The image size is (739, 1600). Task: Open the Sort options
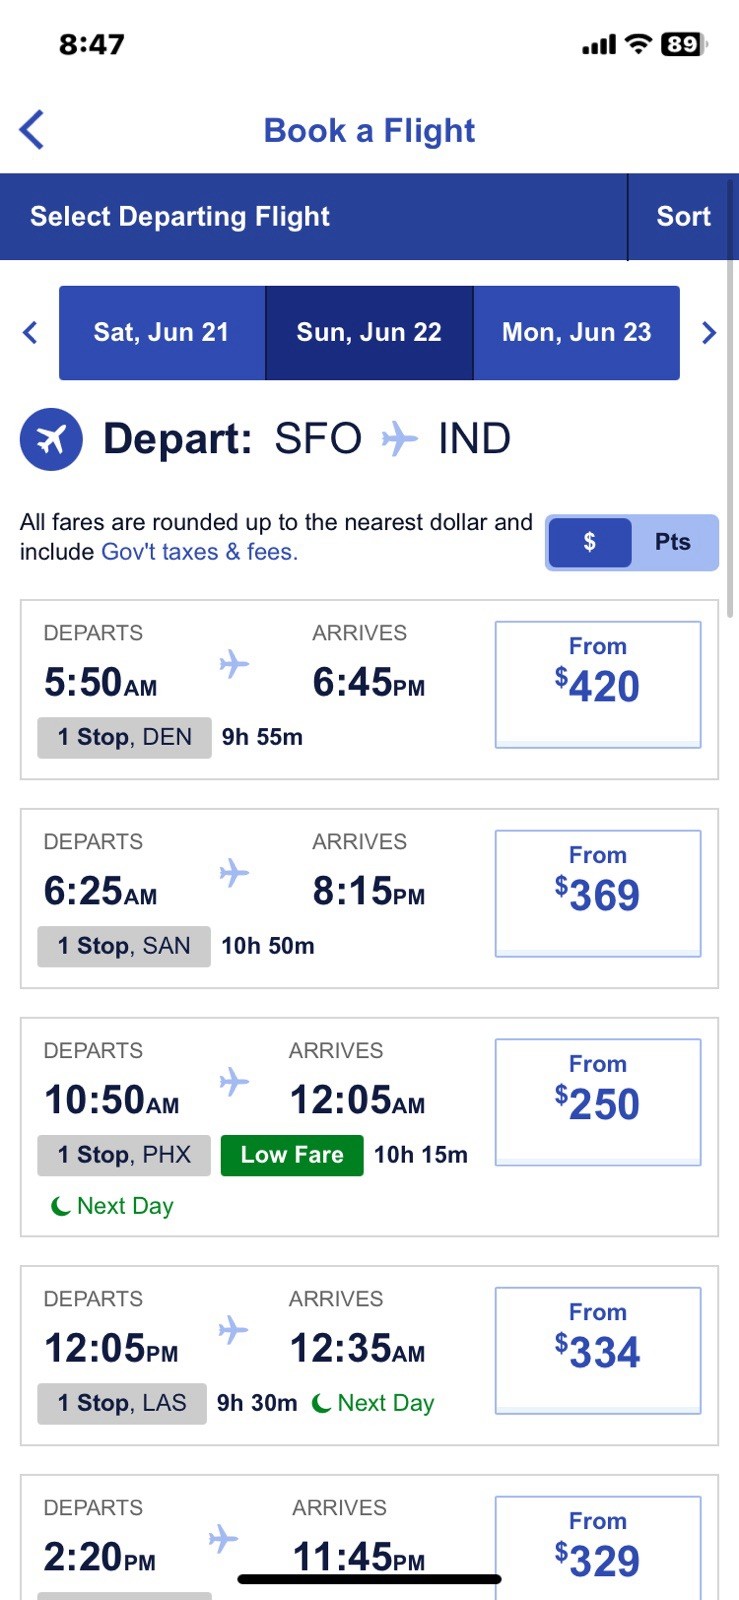point(683,217)
